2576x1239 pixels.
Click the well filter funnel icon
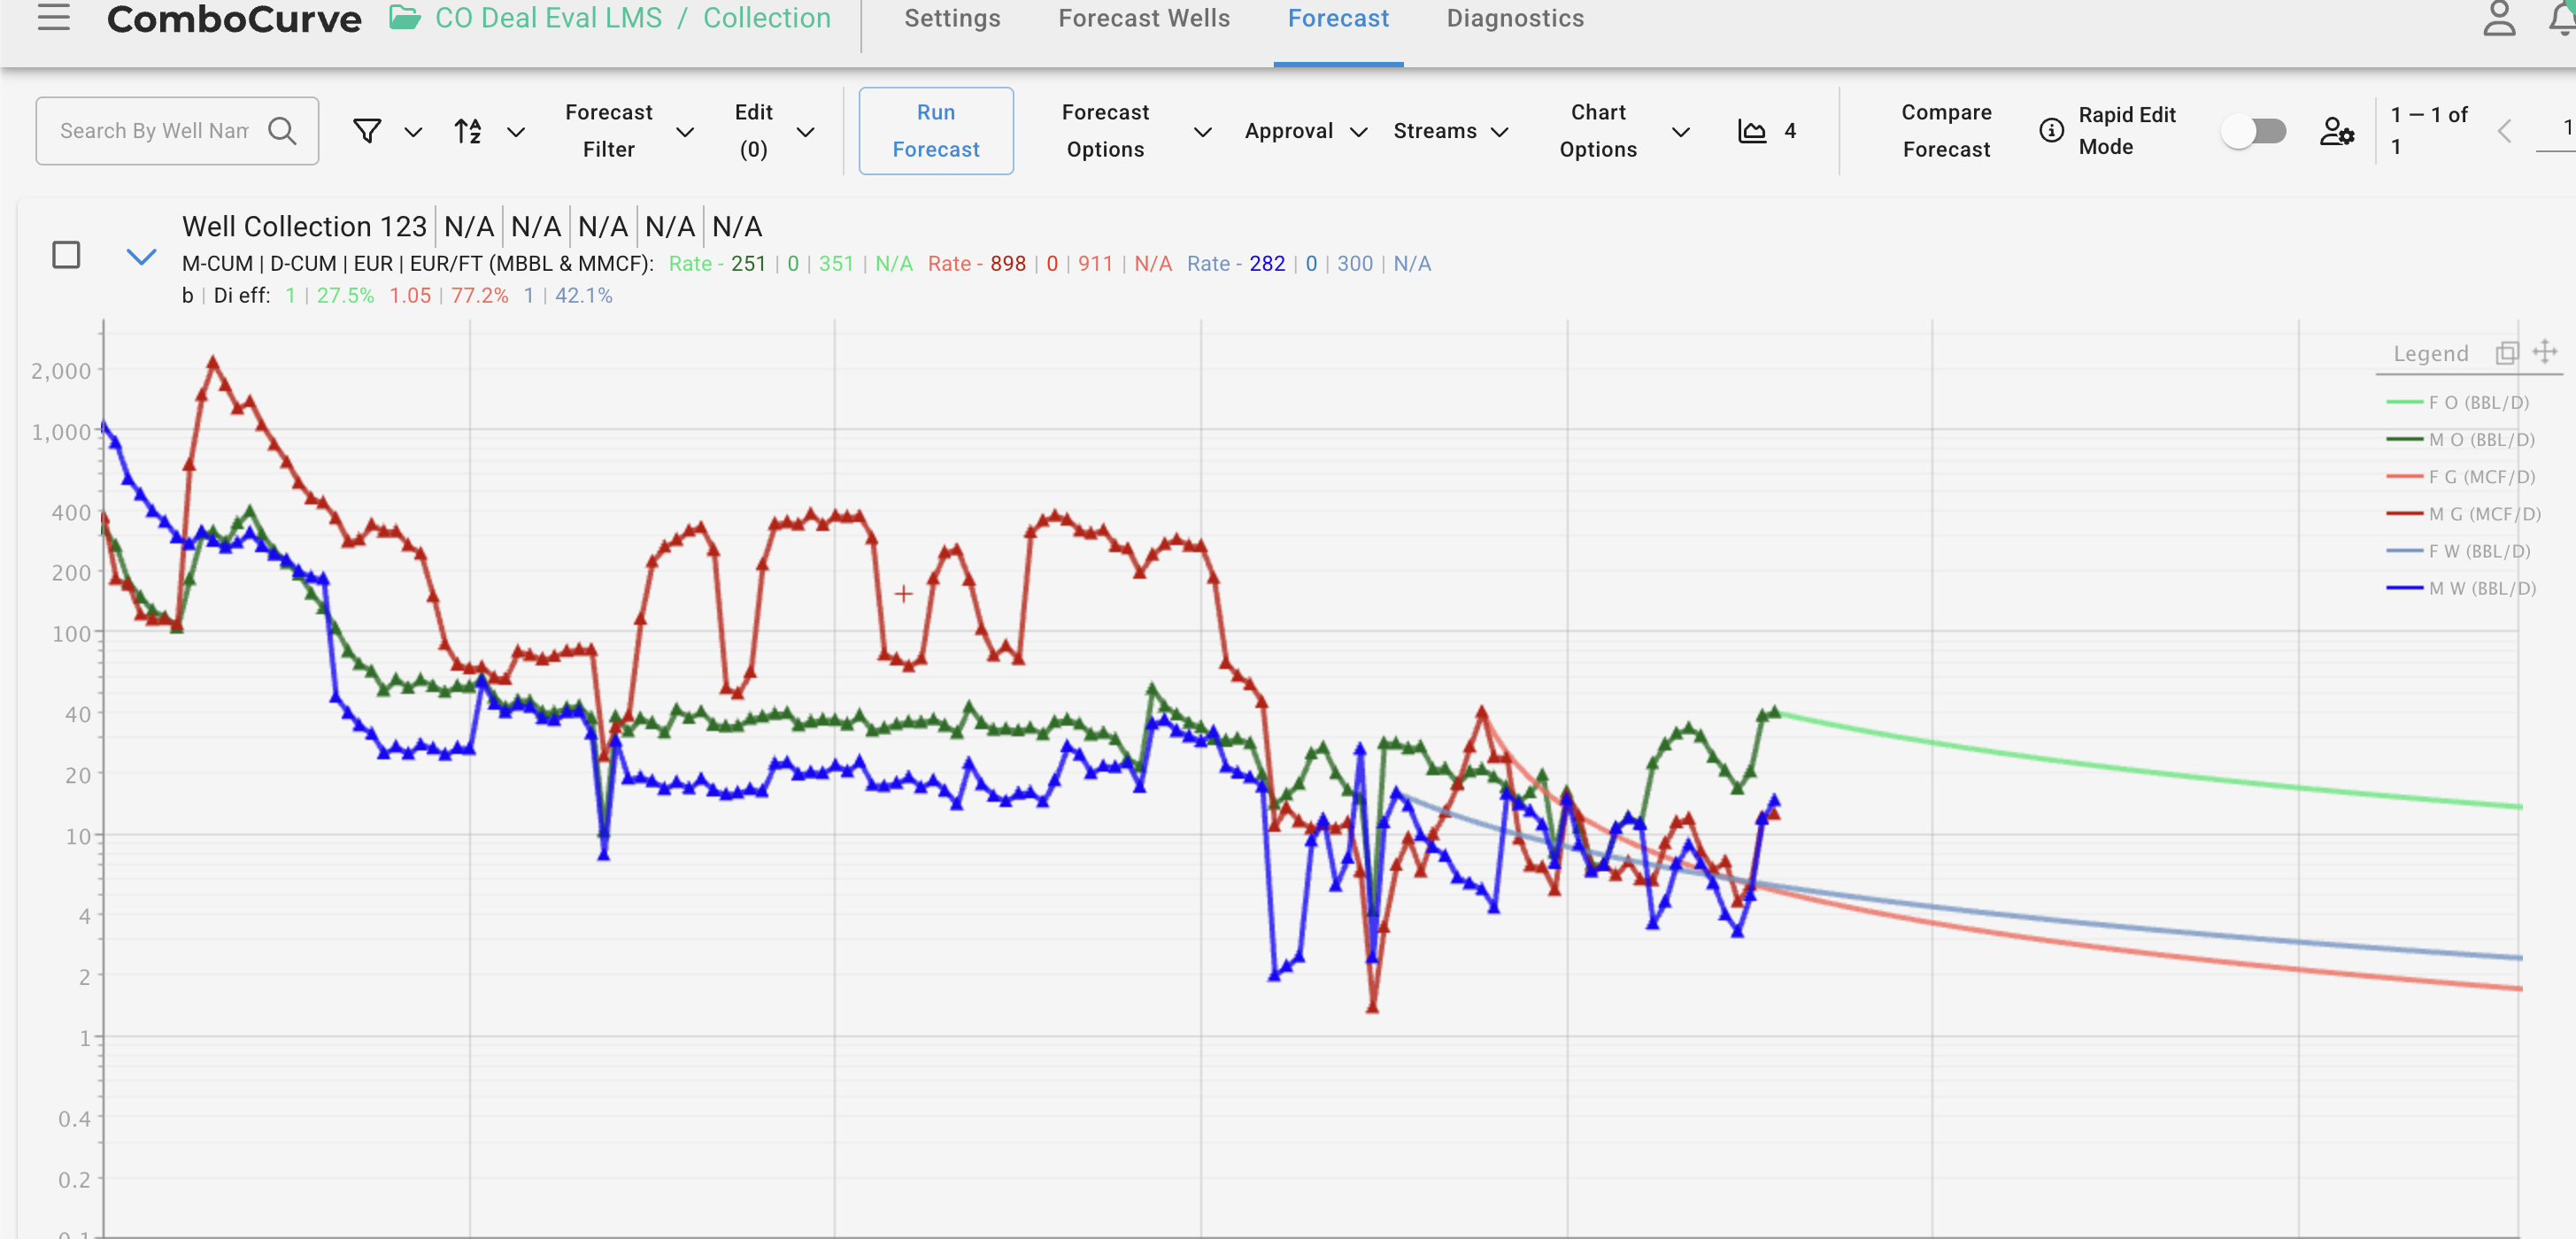(367, 131)
